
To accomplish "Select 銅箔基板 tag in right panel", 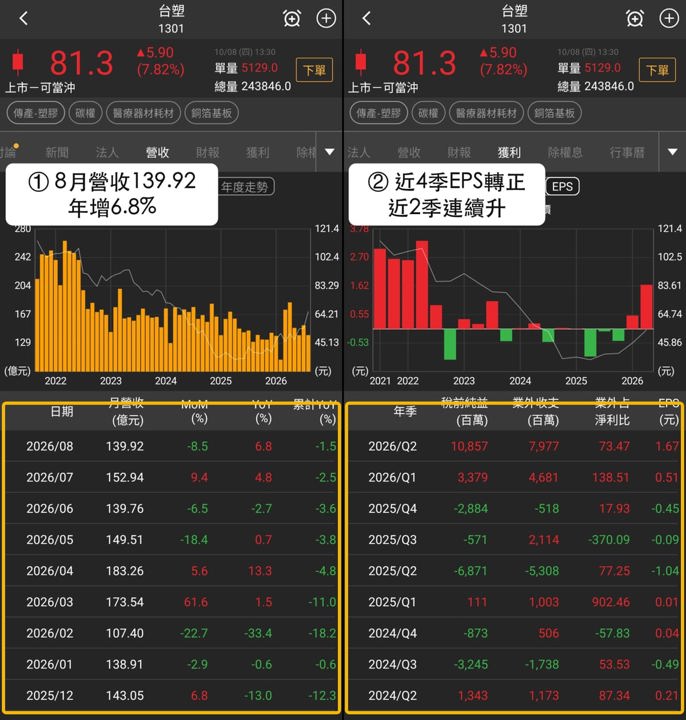I will [x=555, y=113].
